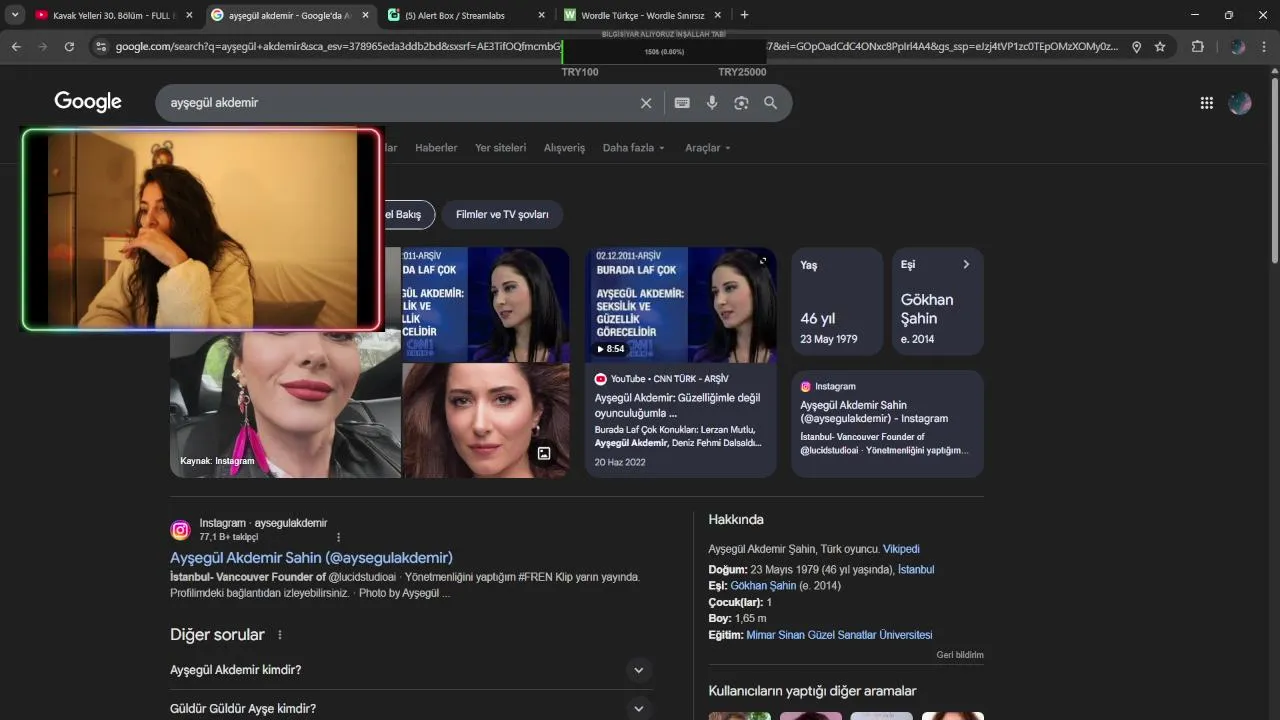
Task: Expand 'Ayşegül Akdemir kimdir?' question
Action: tap(411, 670)
